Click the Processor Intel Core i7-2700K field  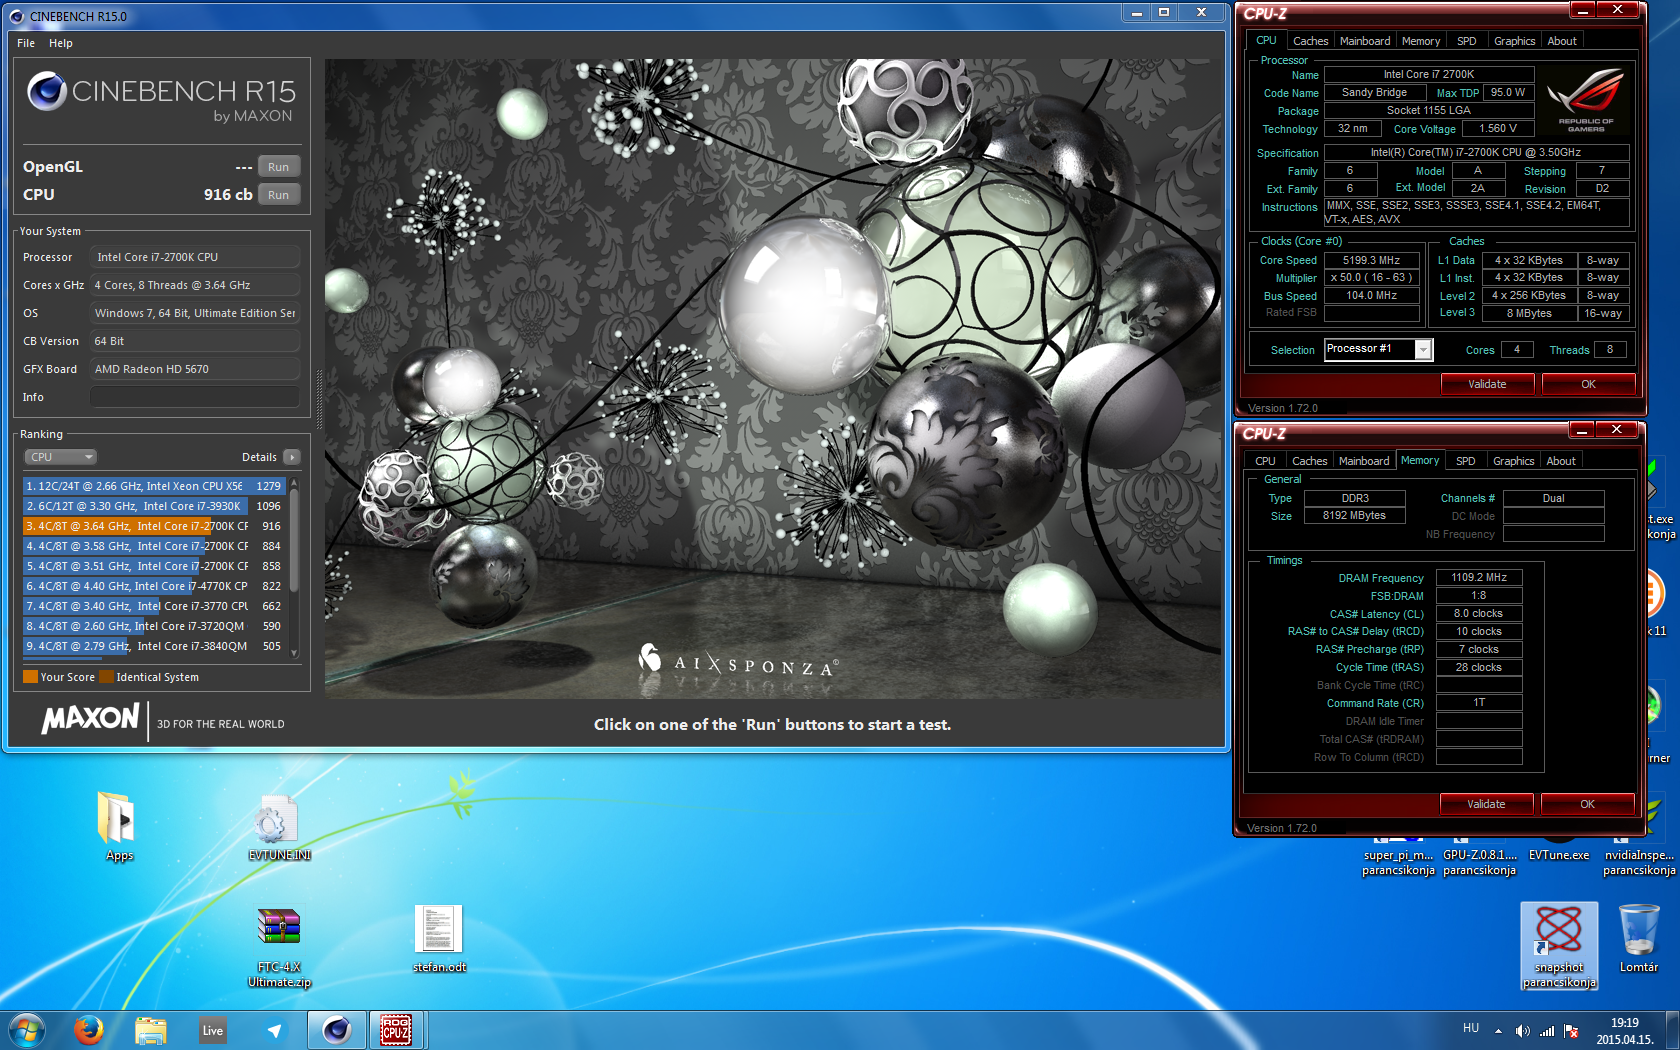pyautogui.click(x=195, y=257)
